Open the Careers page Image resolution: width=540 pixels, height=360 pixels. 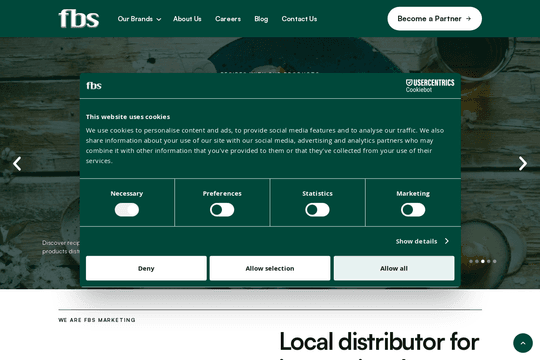point(228,19)
